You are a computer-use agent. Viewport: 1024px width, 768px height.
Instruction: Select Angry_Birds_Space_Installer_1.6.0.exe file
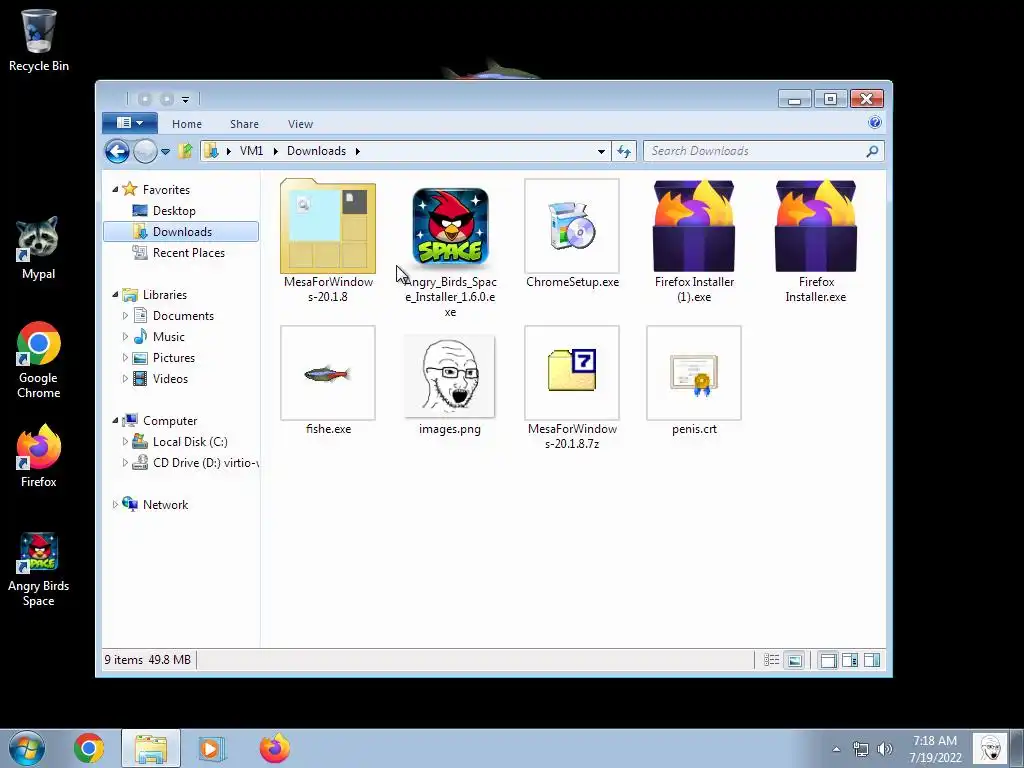pos(450,226)
